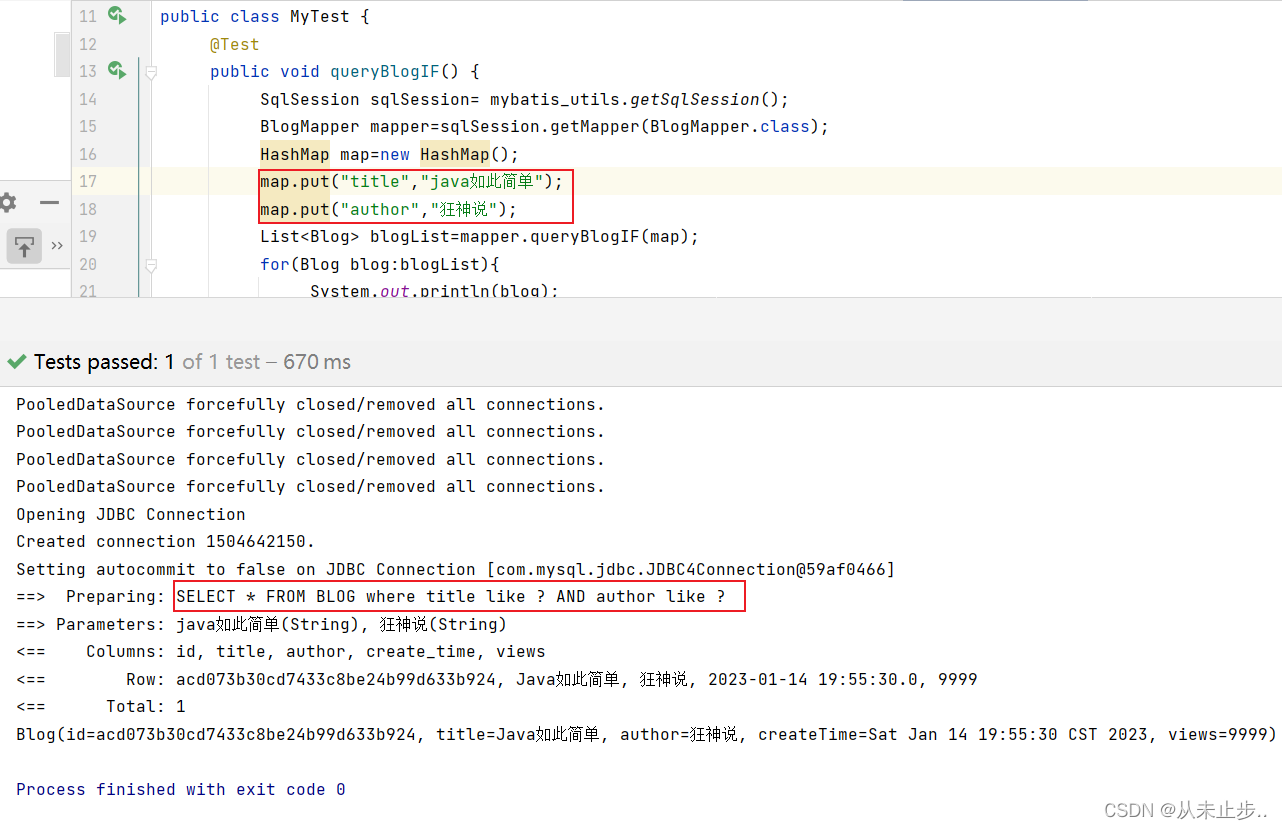Click the '==> Parameters:' console line
This screenshot has width=1282, height=830.
[x=261, y=624]
